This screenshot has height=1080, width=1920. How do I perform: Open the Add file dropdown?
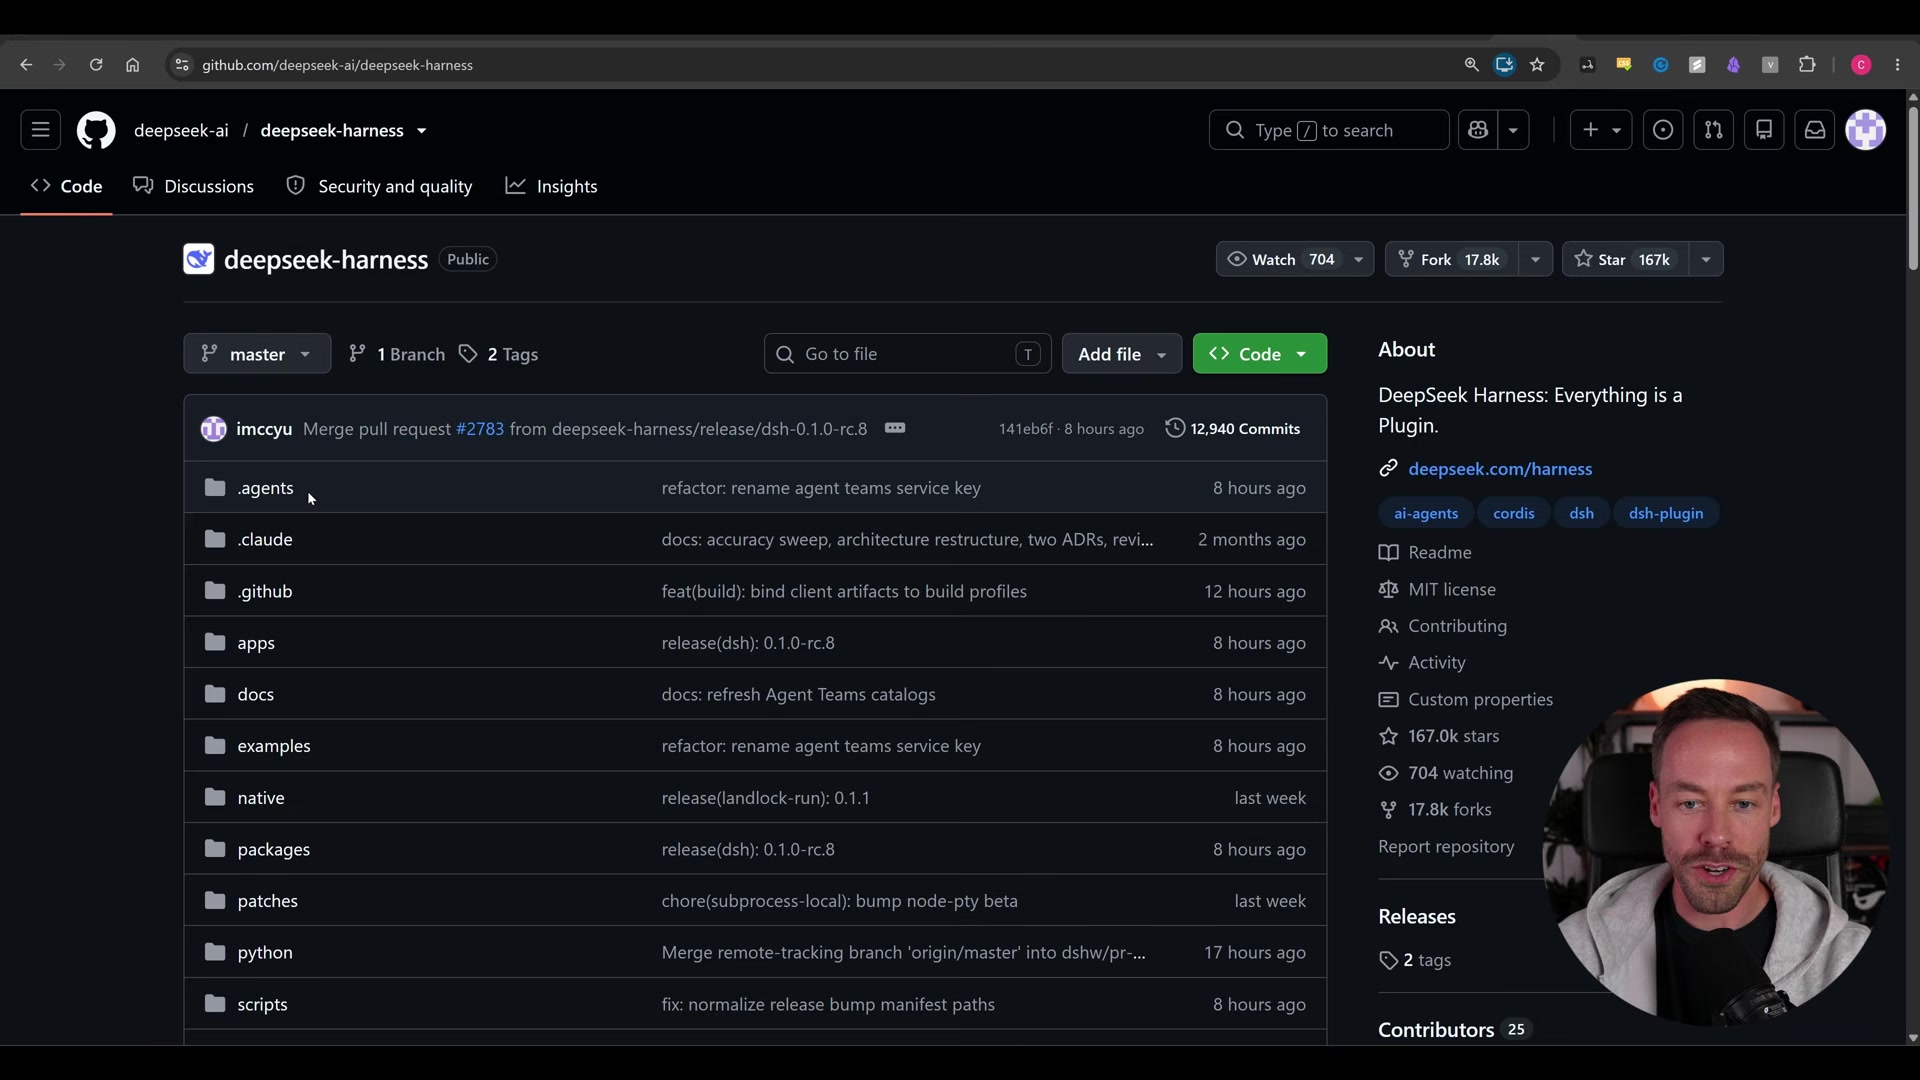1122,354
